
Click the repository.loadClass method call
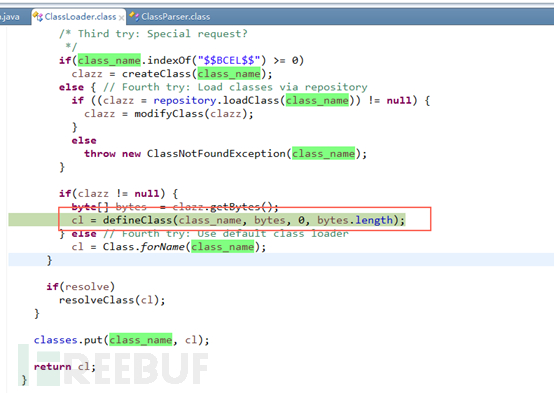pos(216,101)
